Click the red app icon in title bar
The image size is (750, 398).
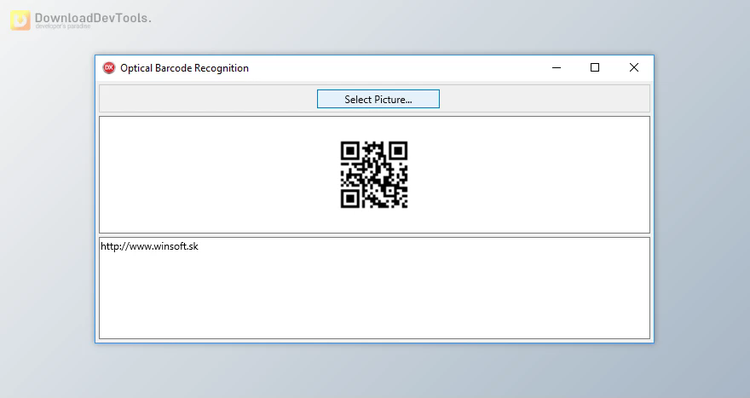point(109,68)
